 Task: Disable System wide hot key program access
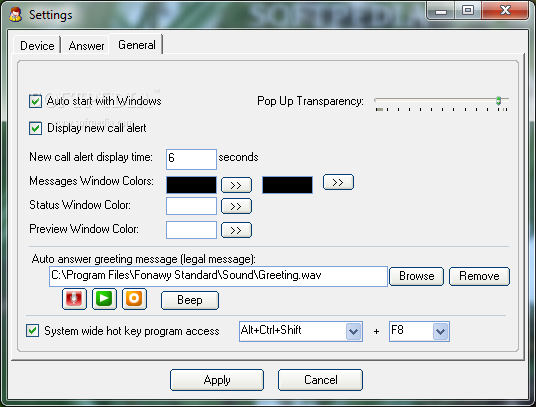click(x=32, y=331)
